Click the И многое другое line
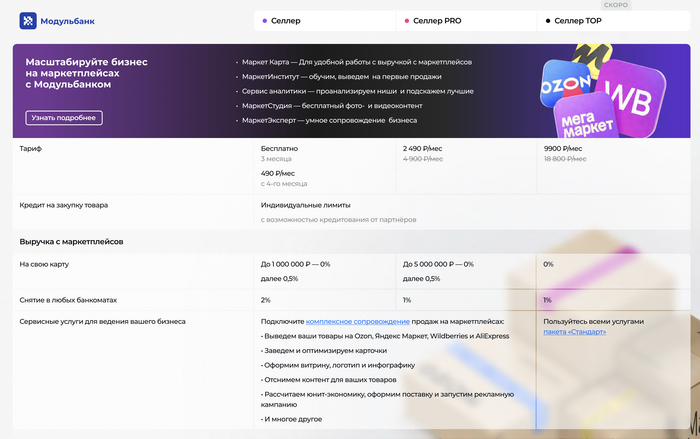 (291, 419)
